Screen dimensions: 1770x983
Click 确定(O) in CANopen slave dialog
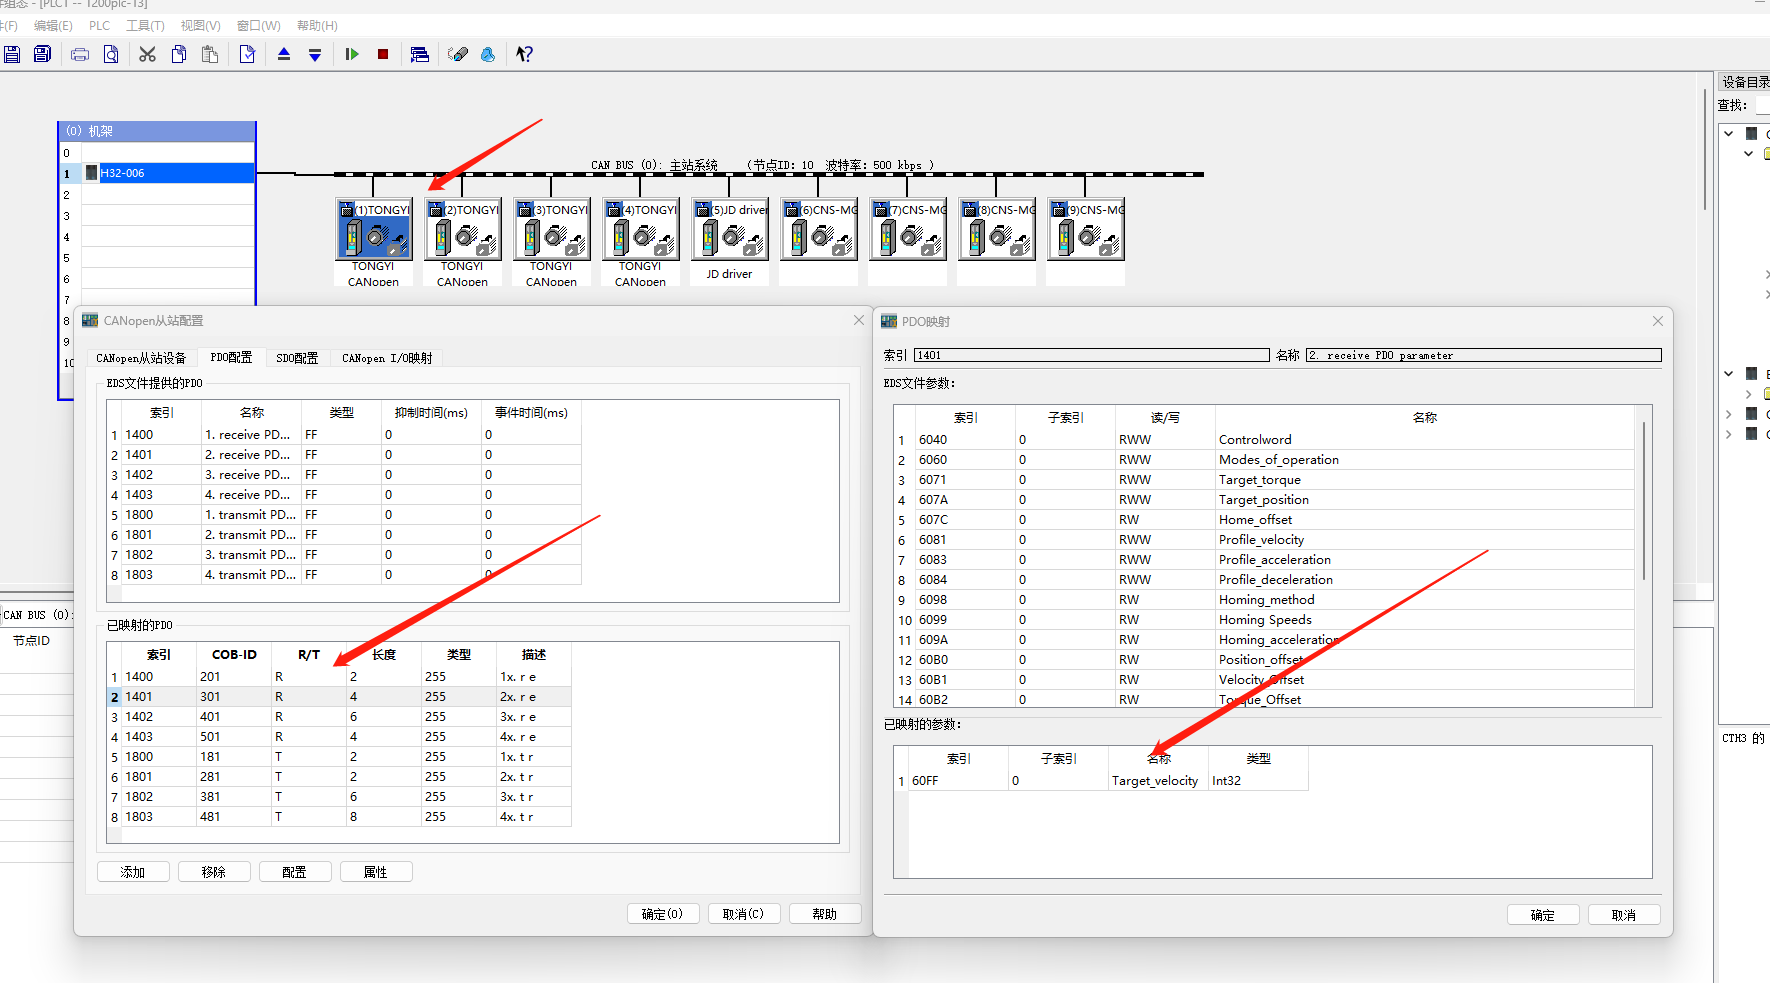(x=663, y=914)
